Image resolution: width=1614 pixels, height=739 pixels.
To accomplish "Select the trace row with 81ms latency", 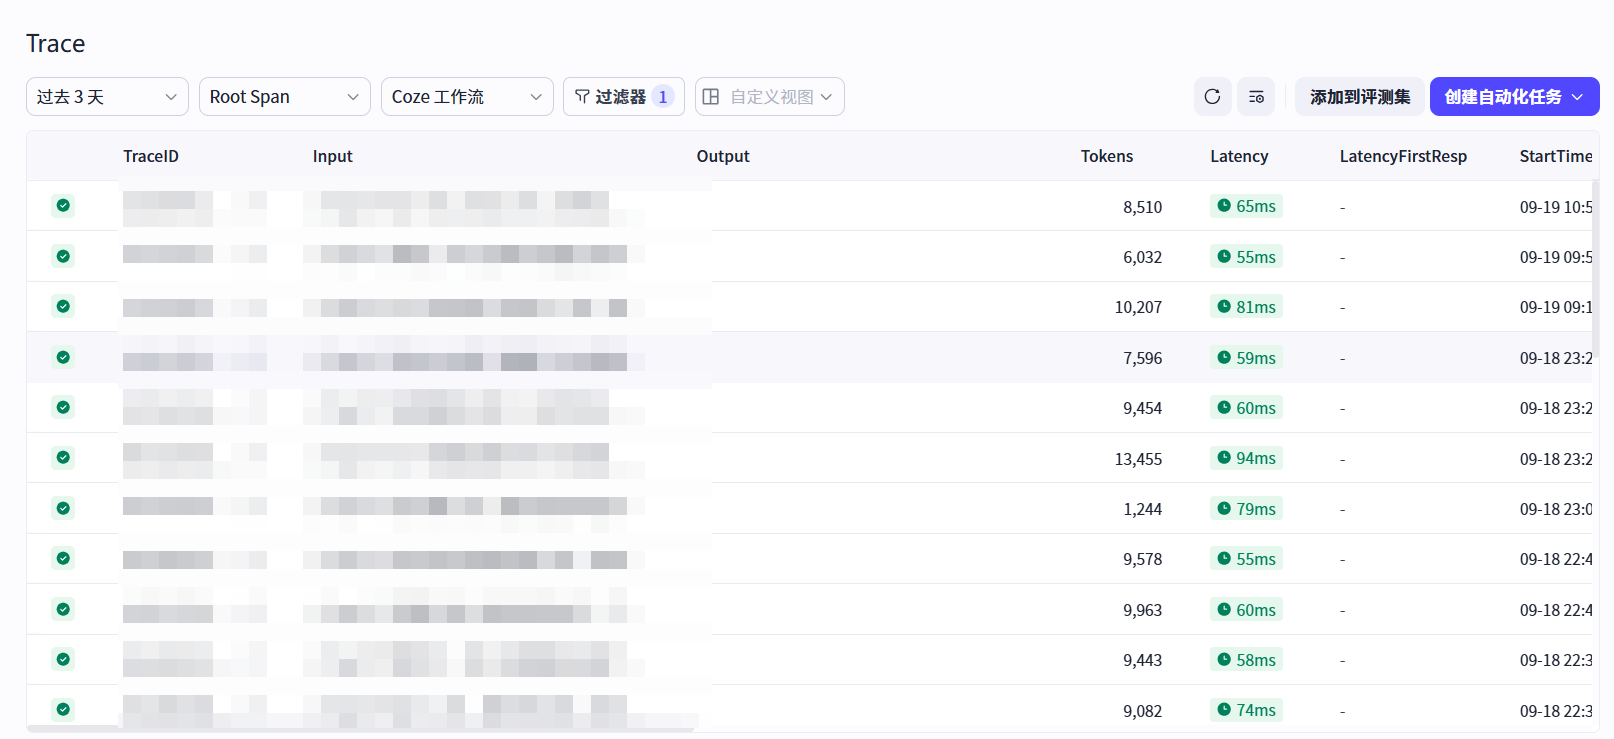I will click(810, 307).
